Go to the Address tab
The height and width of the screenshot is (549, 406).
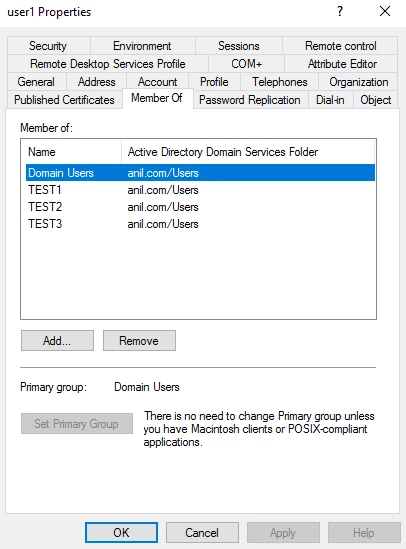[x=97, y=82]
